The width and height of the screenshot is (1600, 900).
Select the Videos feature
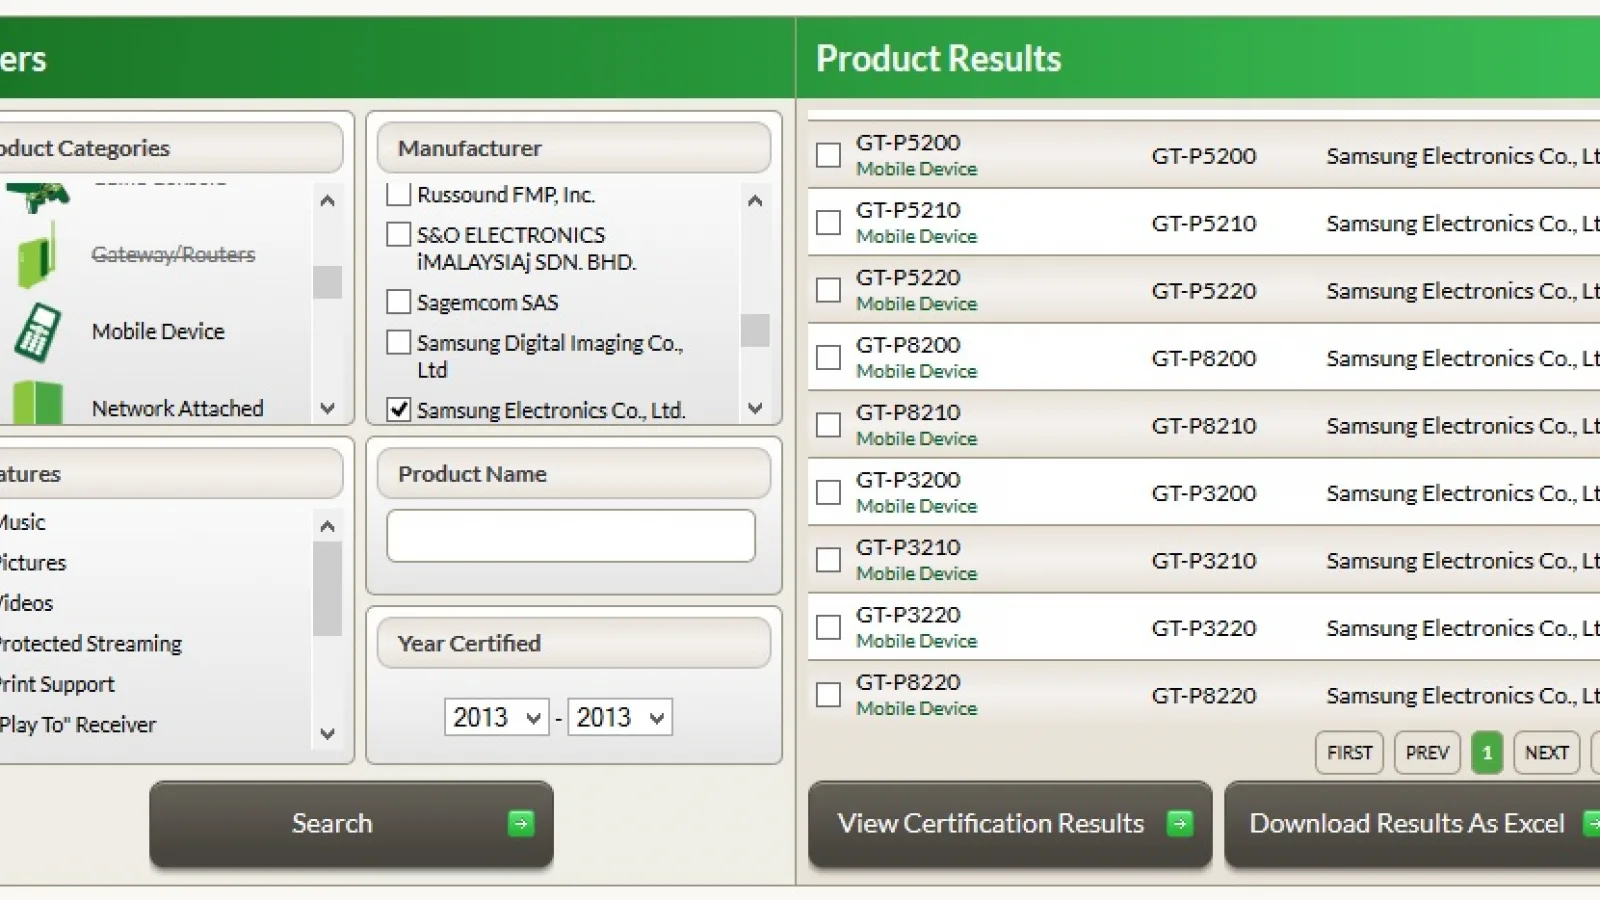(x=26, y=603)
